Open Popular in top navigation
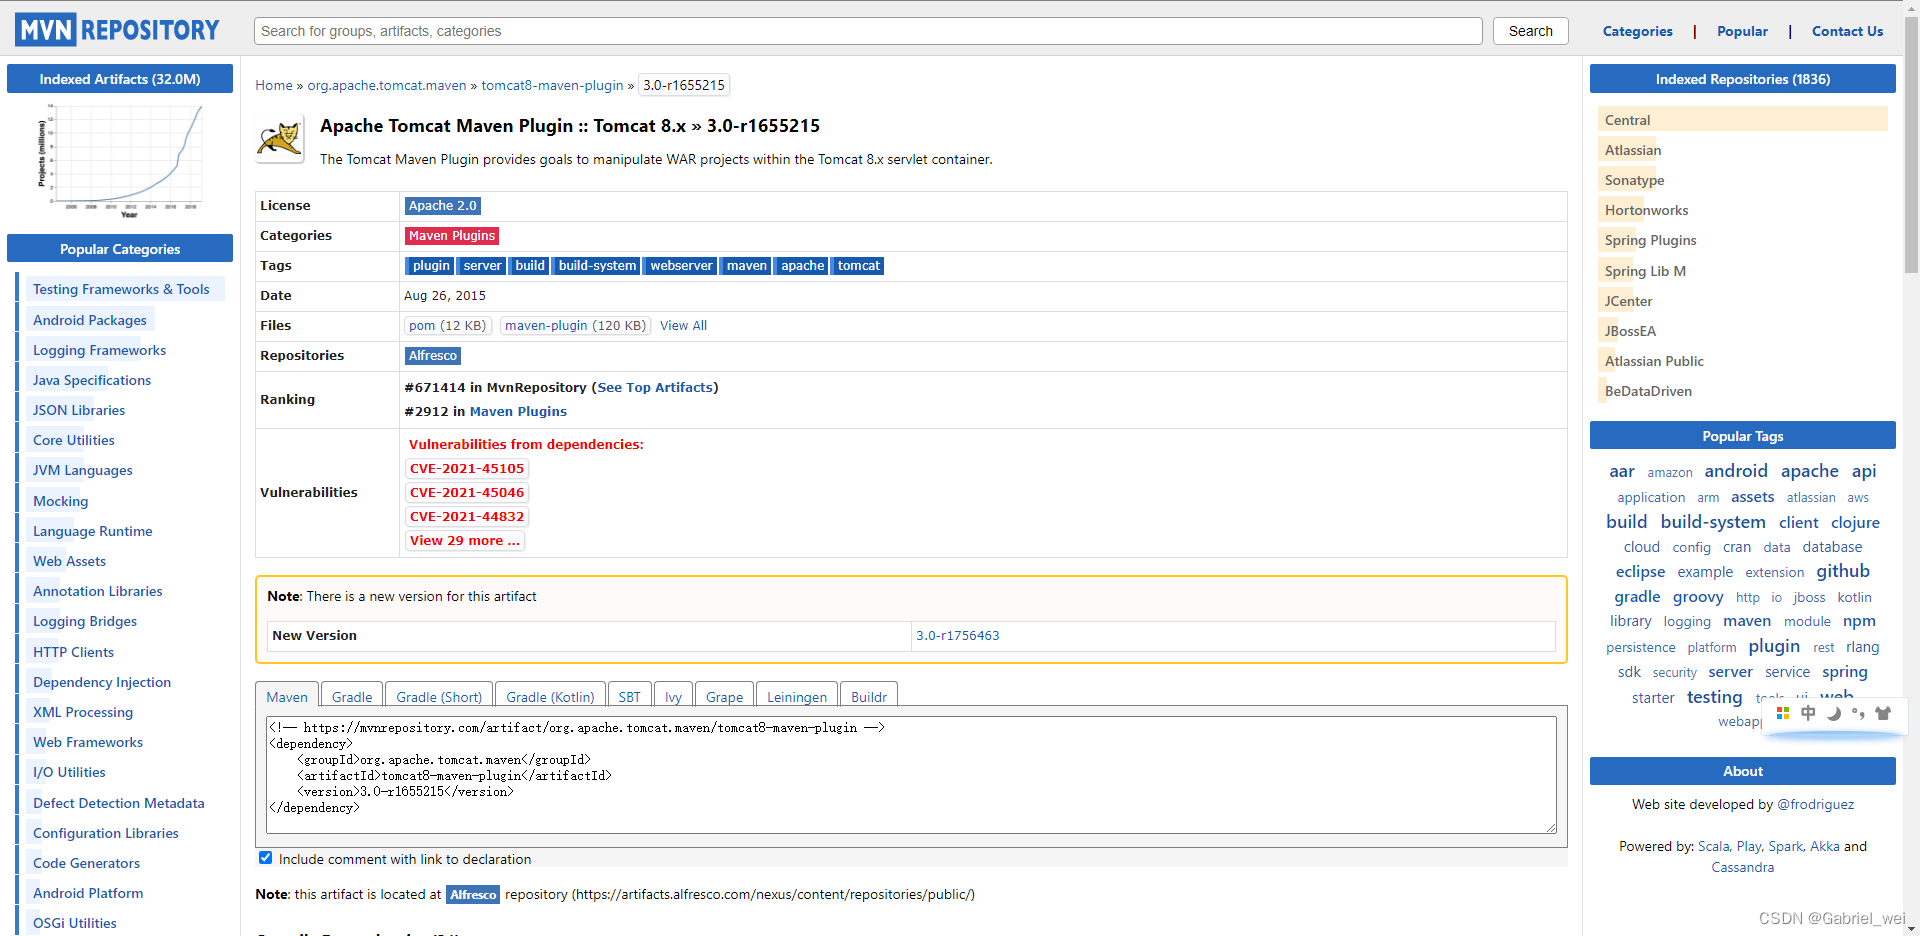This screenshot has width=1920, height=936. (1742, 31)
